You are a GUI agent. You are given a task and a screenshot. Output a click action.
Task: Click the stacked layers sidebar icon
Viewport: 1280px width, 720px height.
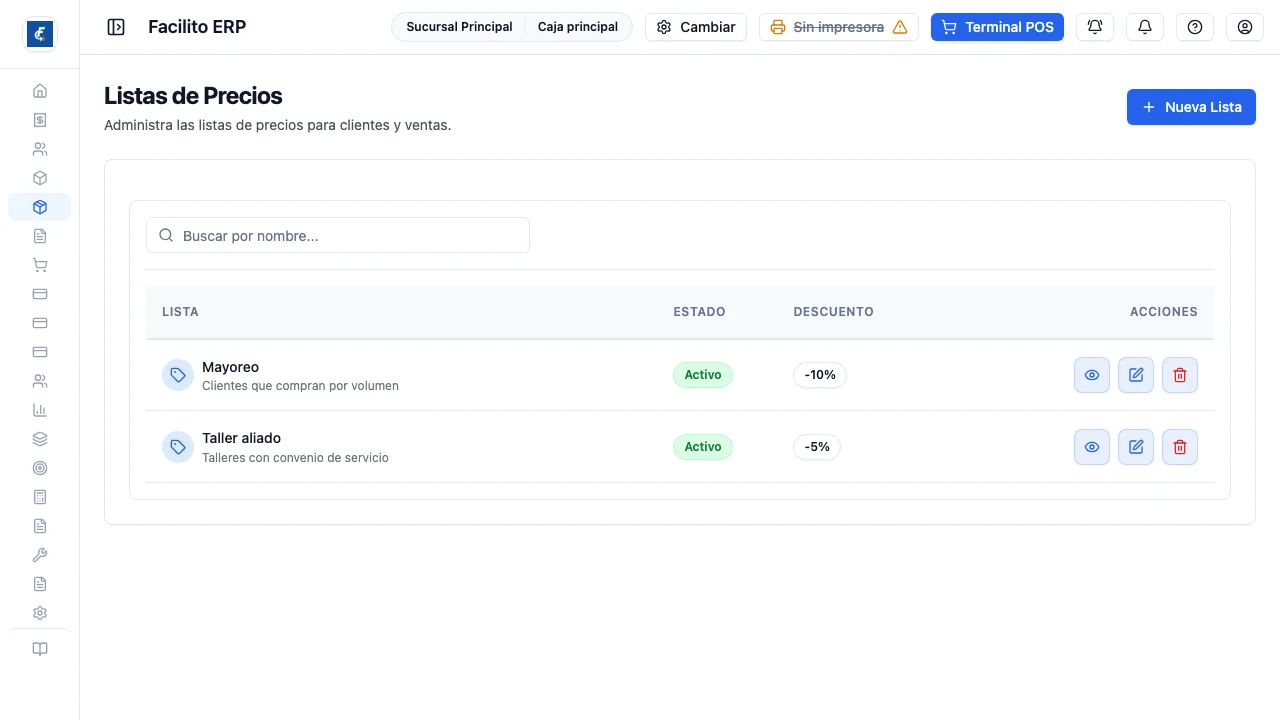coord(40,439)
